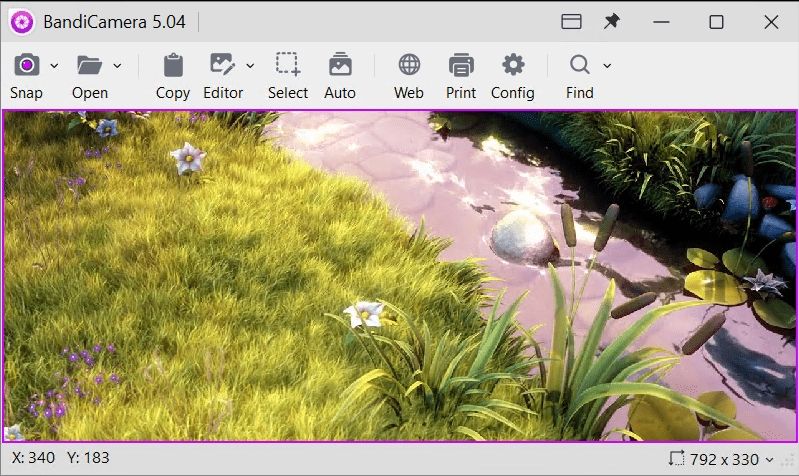Launch the image Editor icon
Screen dimensions: 799x476
tap(222, 66)
